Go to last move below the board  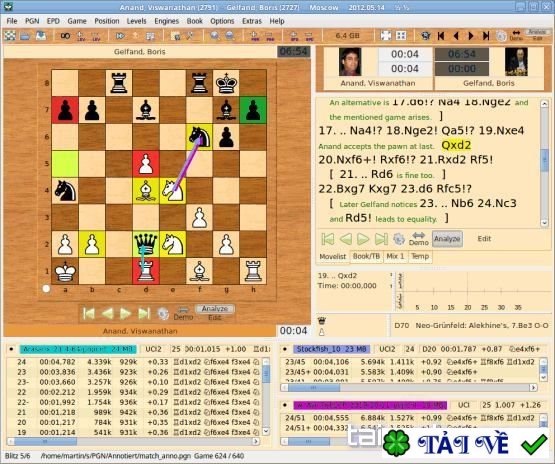144,313
